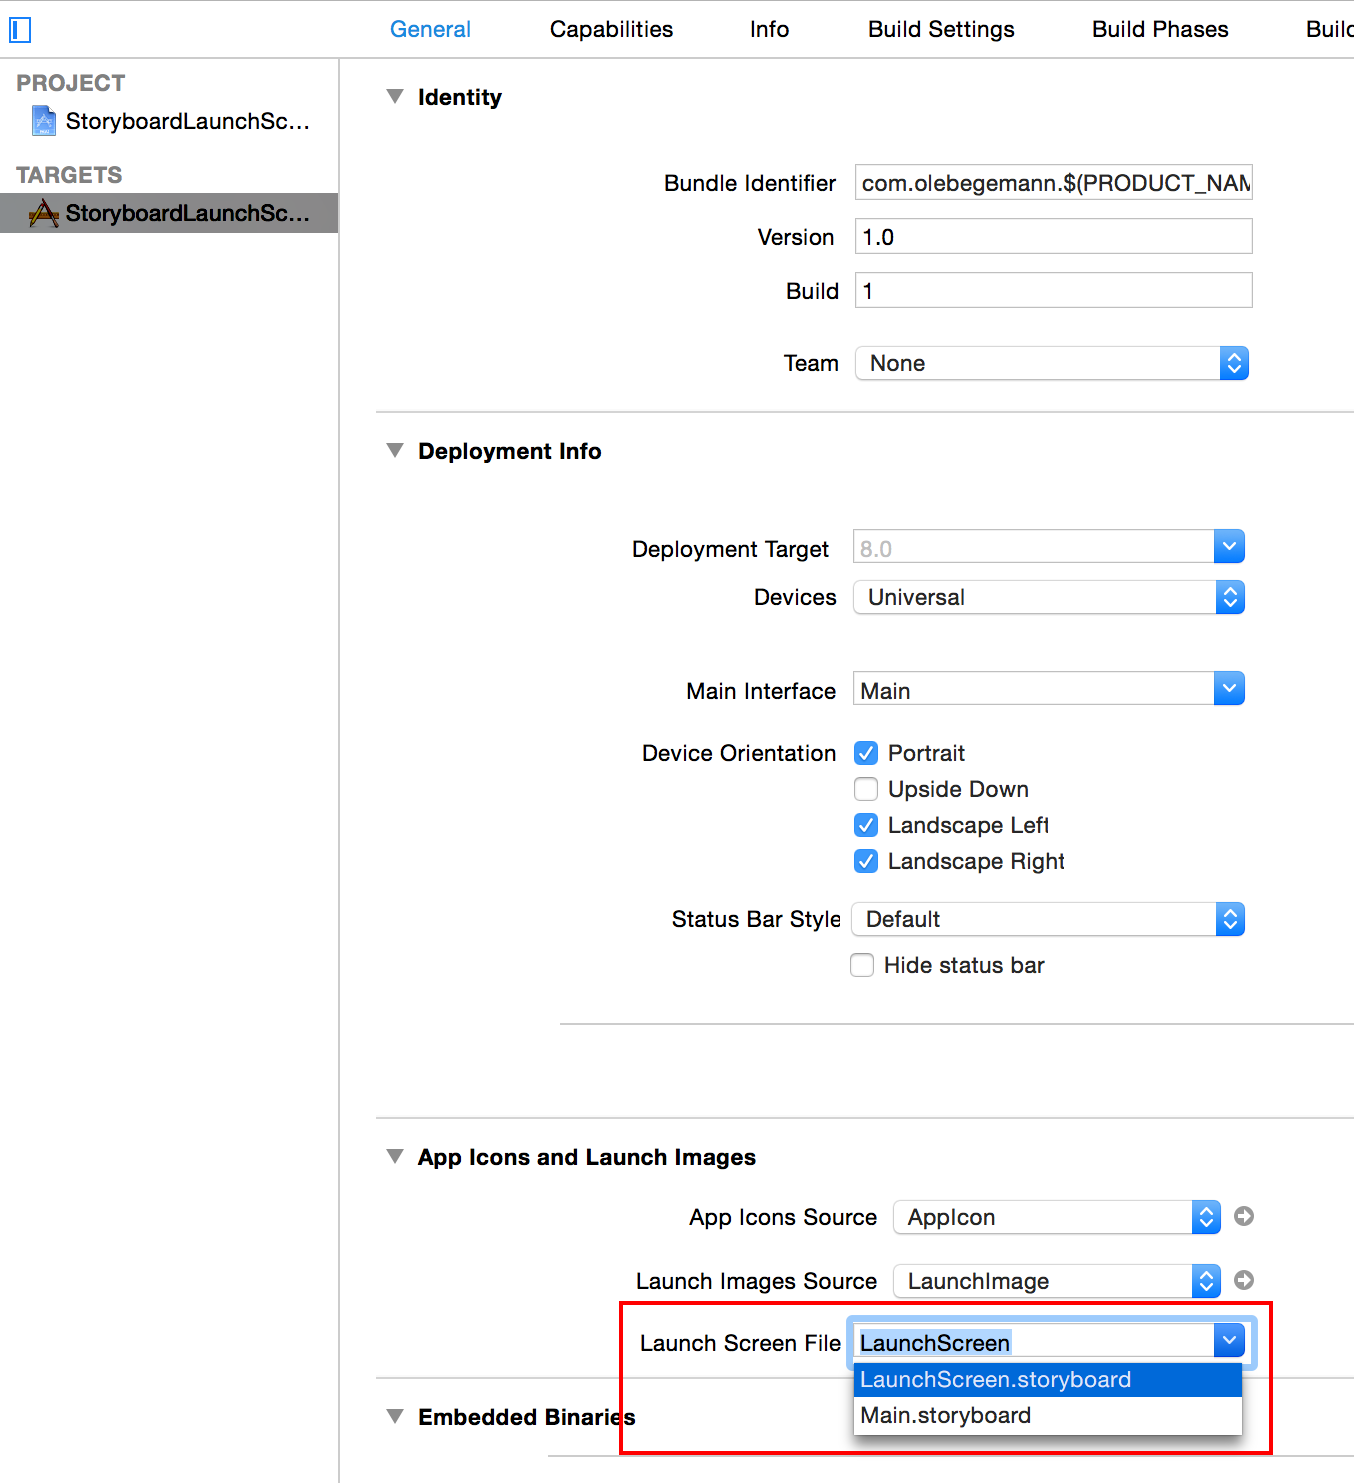This screenshot has width=1354, height=1483.
Task: Select the StoryboardLaunchSc project file icon
Action: 43,121
